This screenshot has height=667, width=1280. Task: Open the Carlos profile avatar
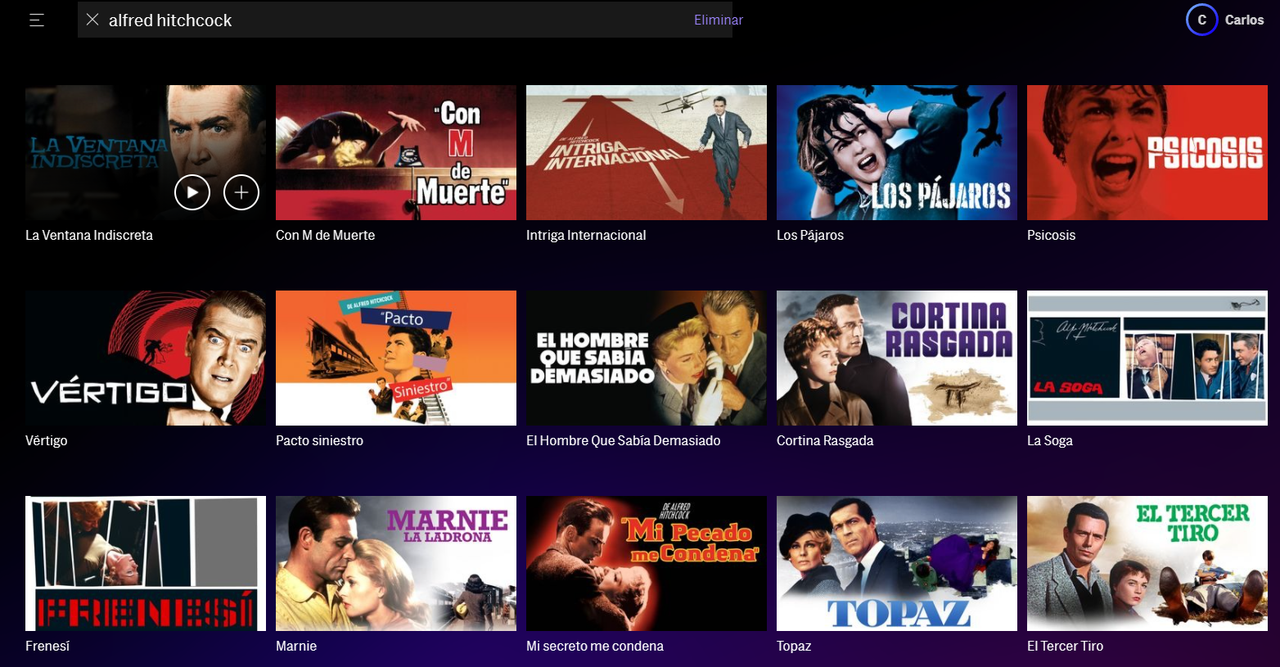pyautogui.click(x=1201, y=20)
